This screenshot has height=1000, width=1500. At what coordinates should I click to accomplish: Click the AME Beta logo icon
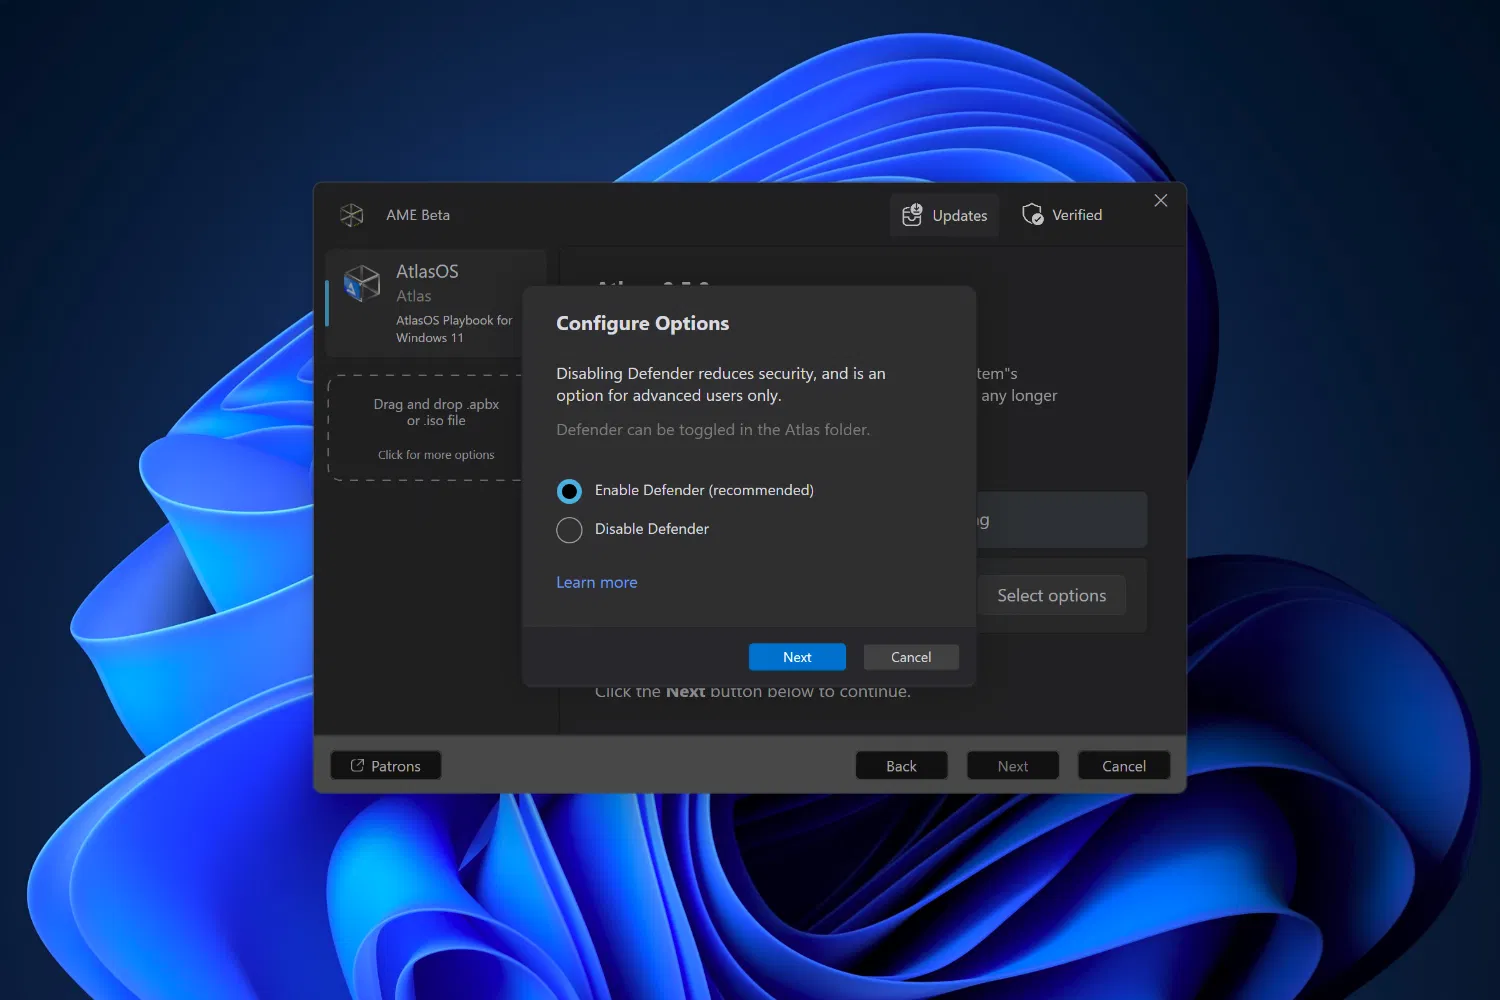click(x=352, y=215)
